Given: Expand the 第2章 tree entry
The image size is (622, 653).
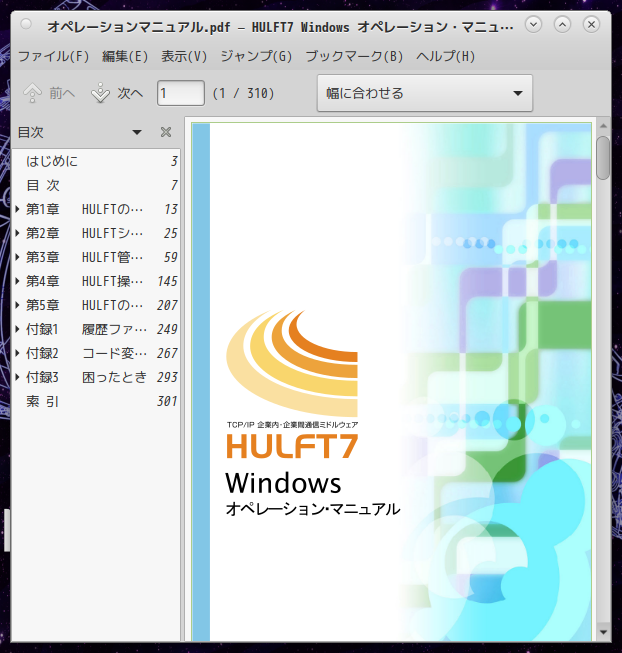Looking at the screenshot, I should coord(17,233).
